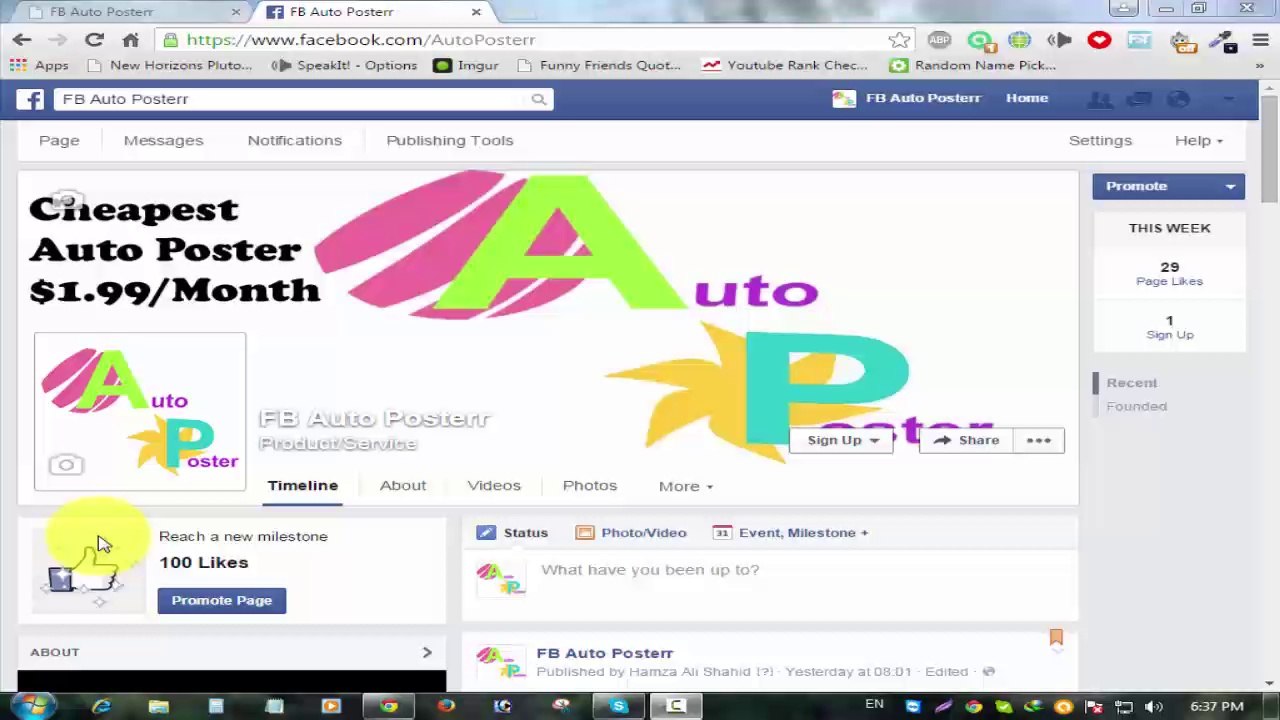
Task: Select the Page tab in admin bar
Action: coord(59,141)
